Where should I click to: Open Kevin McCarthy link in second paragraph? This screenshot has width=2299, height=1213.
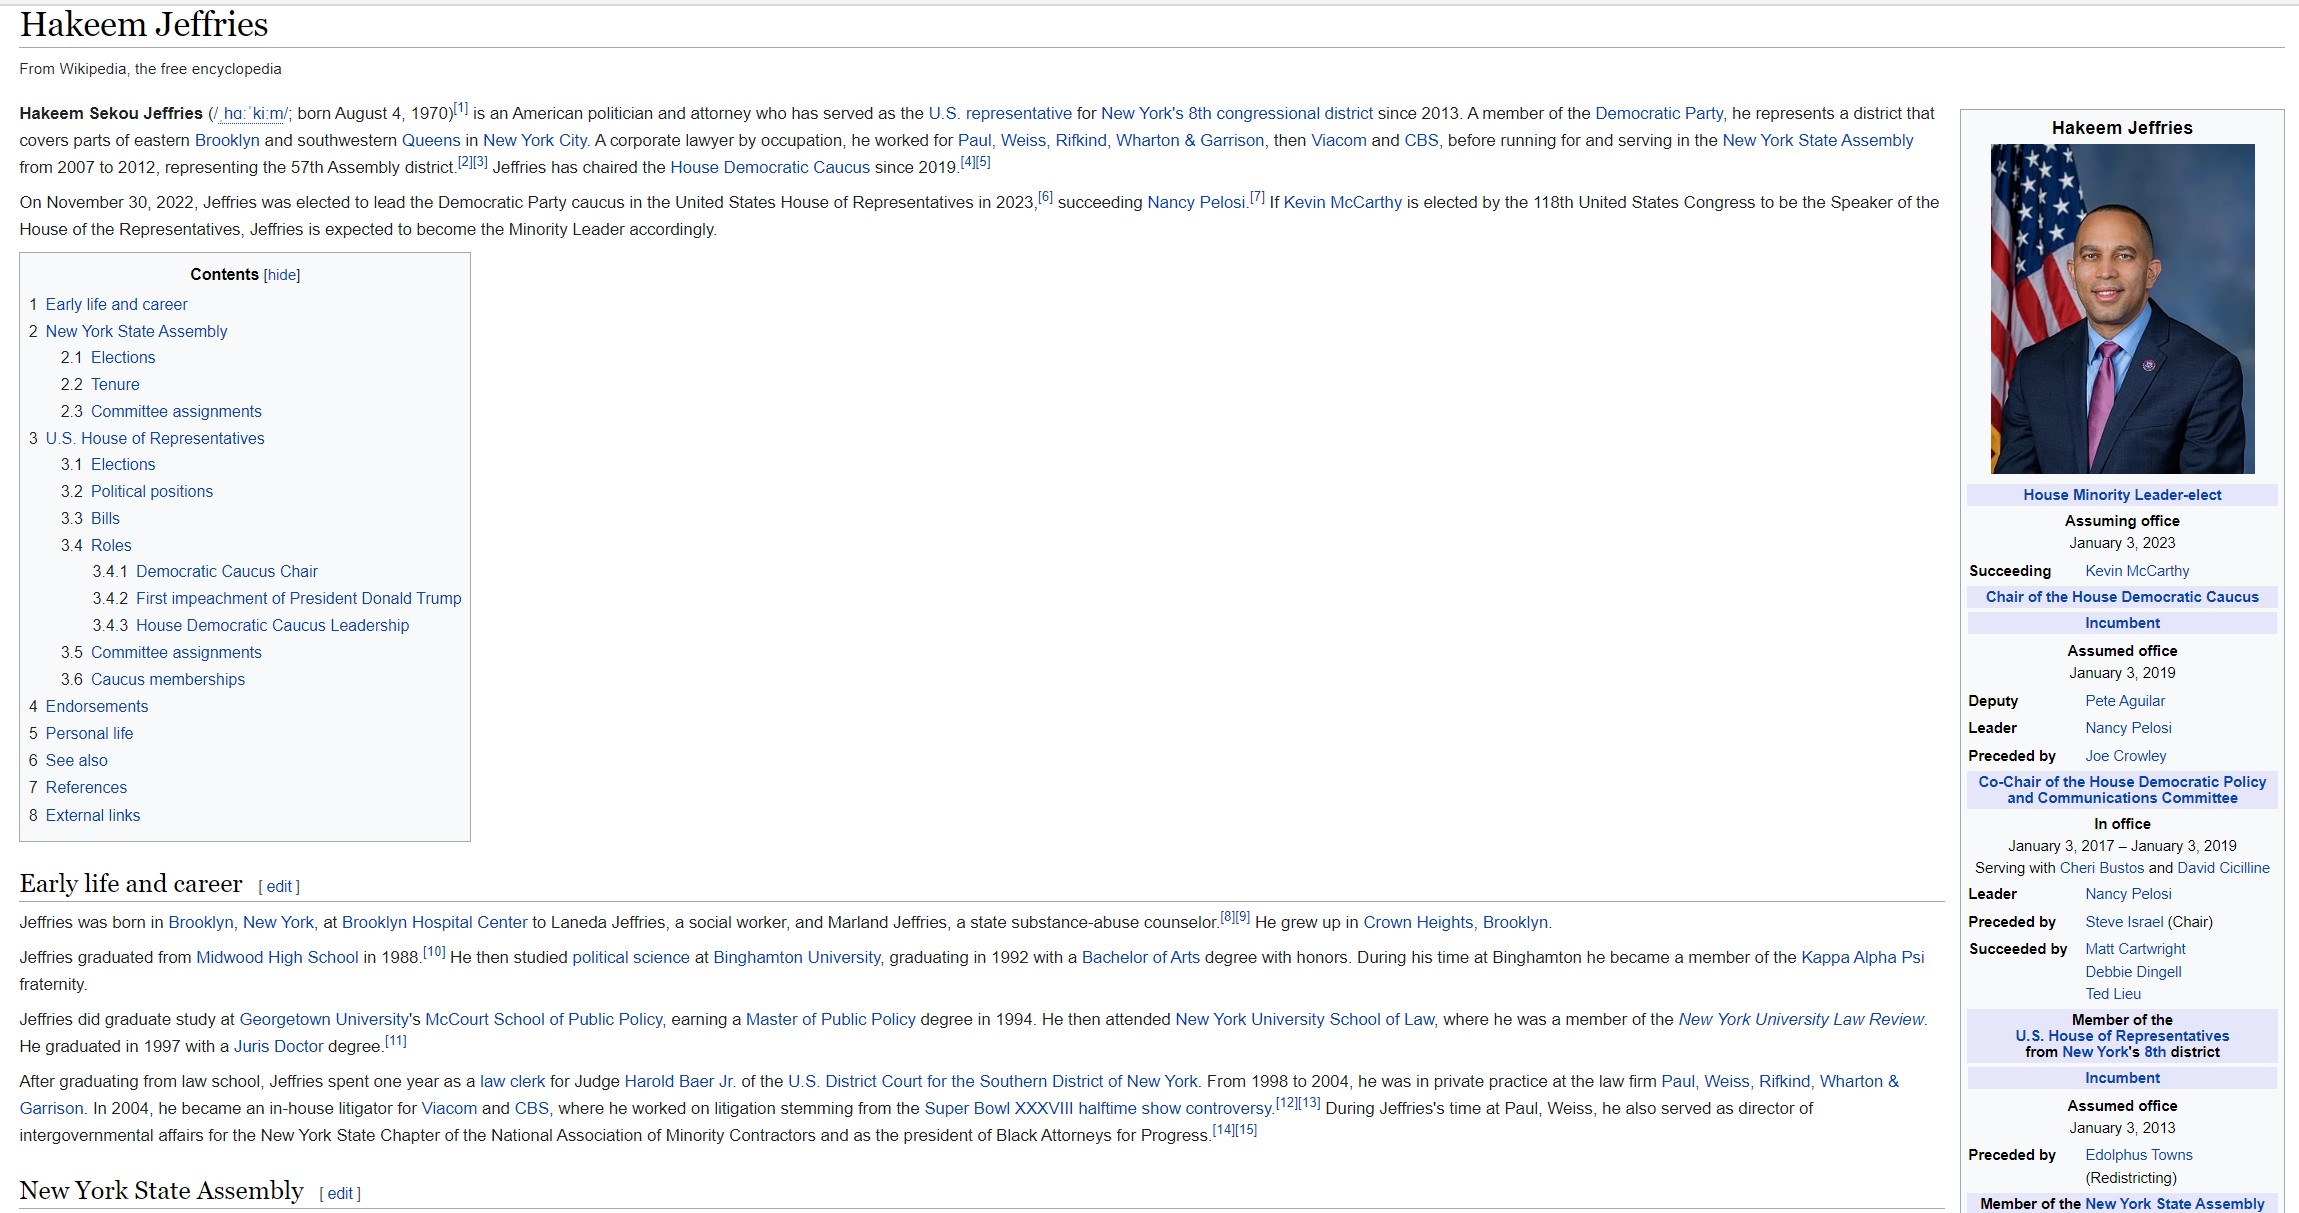1343,202
